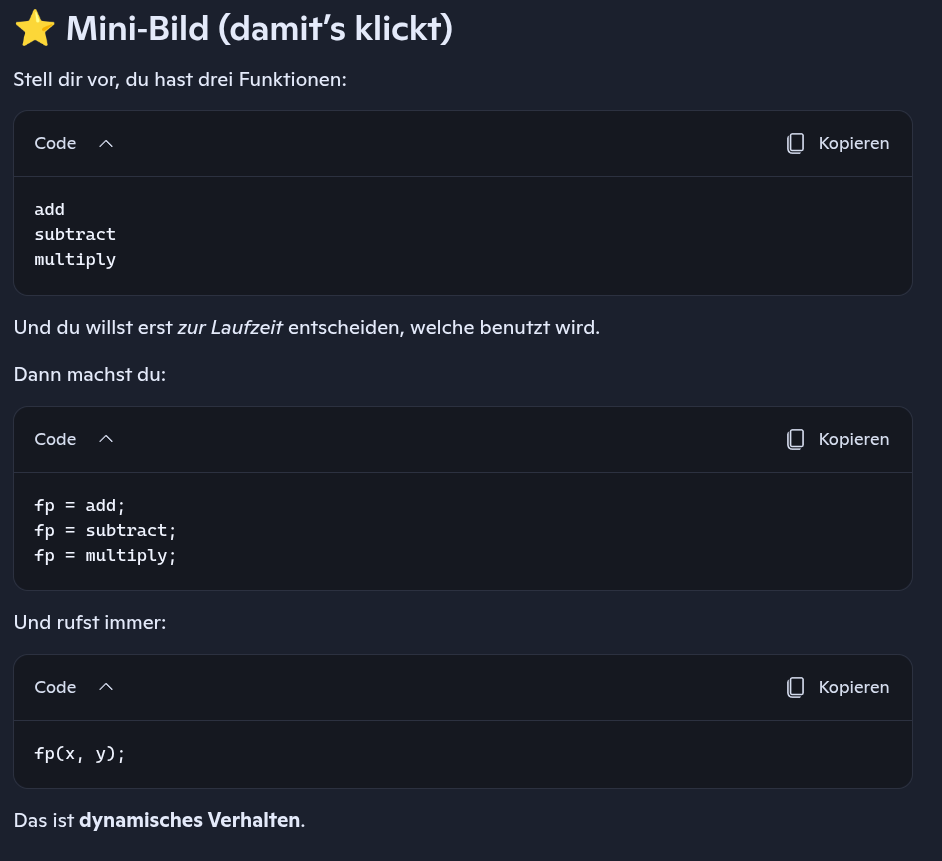Click Kopieren on the fp(x, y) block
Image resolution: width=942 pixels, height=861 pixels.
pyautogui.click(x=854, y=687)
